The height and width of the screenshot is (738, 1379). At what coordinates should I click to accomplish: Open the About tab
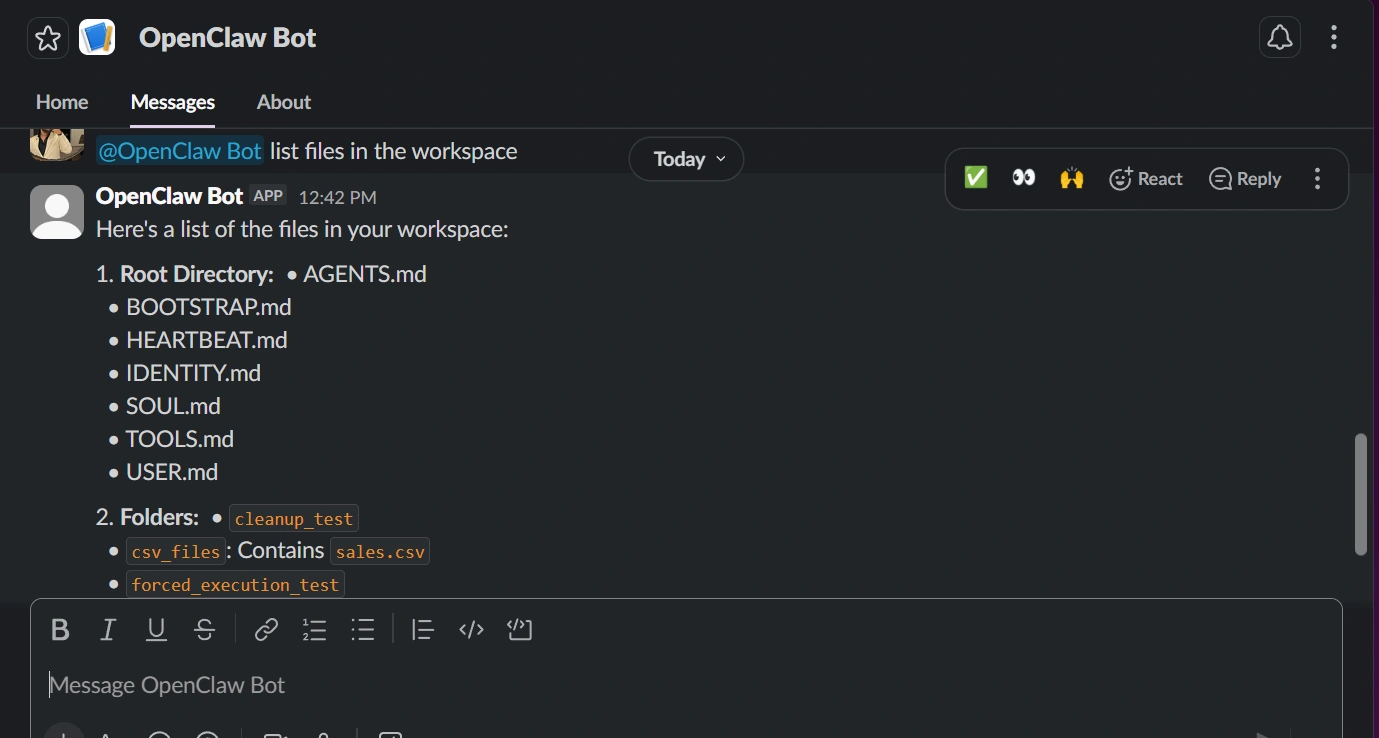point(284,102)
